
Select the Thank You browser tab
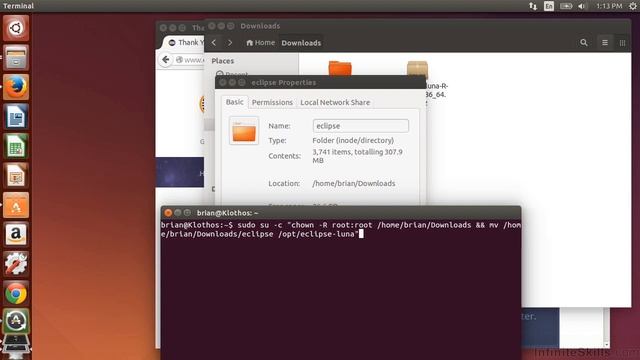click(x=185, y=42)
